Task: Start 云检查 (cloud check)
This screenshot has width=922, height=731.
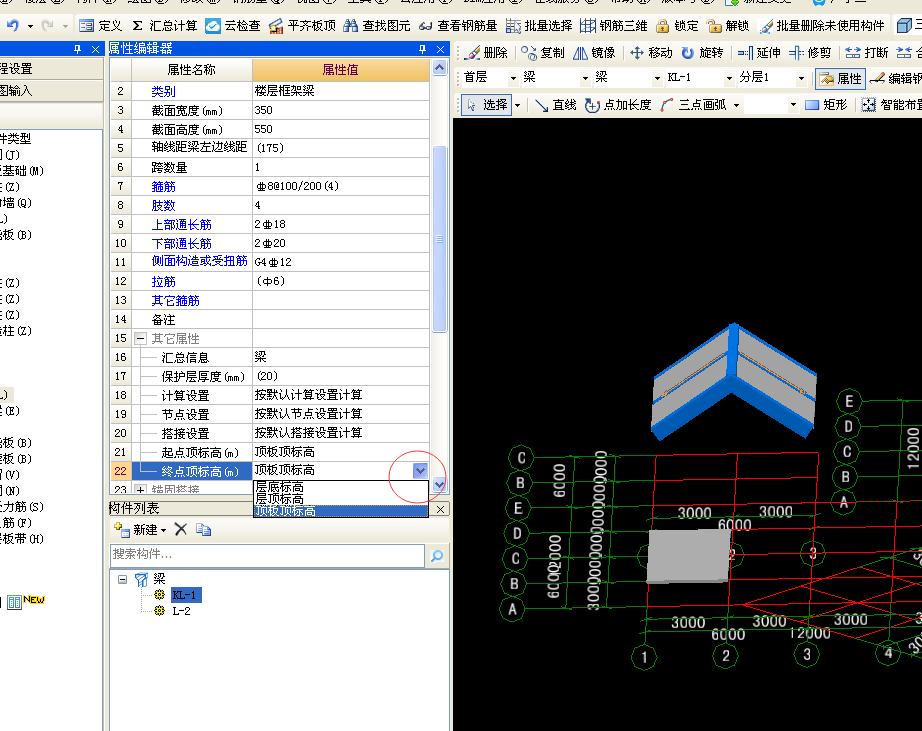Action: click(x=233, y=25)
